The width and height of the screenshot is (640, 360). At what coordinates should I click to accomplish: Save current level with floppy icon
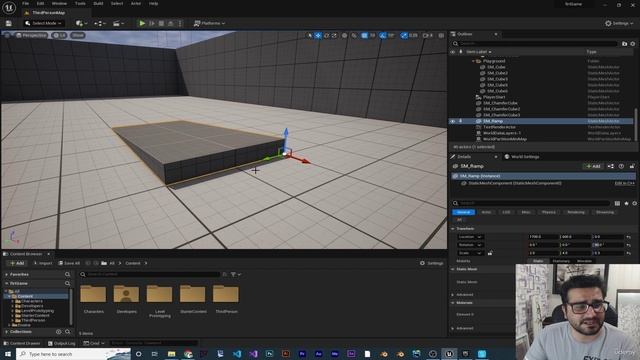9,23
